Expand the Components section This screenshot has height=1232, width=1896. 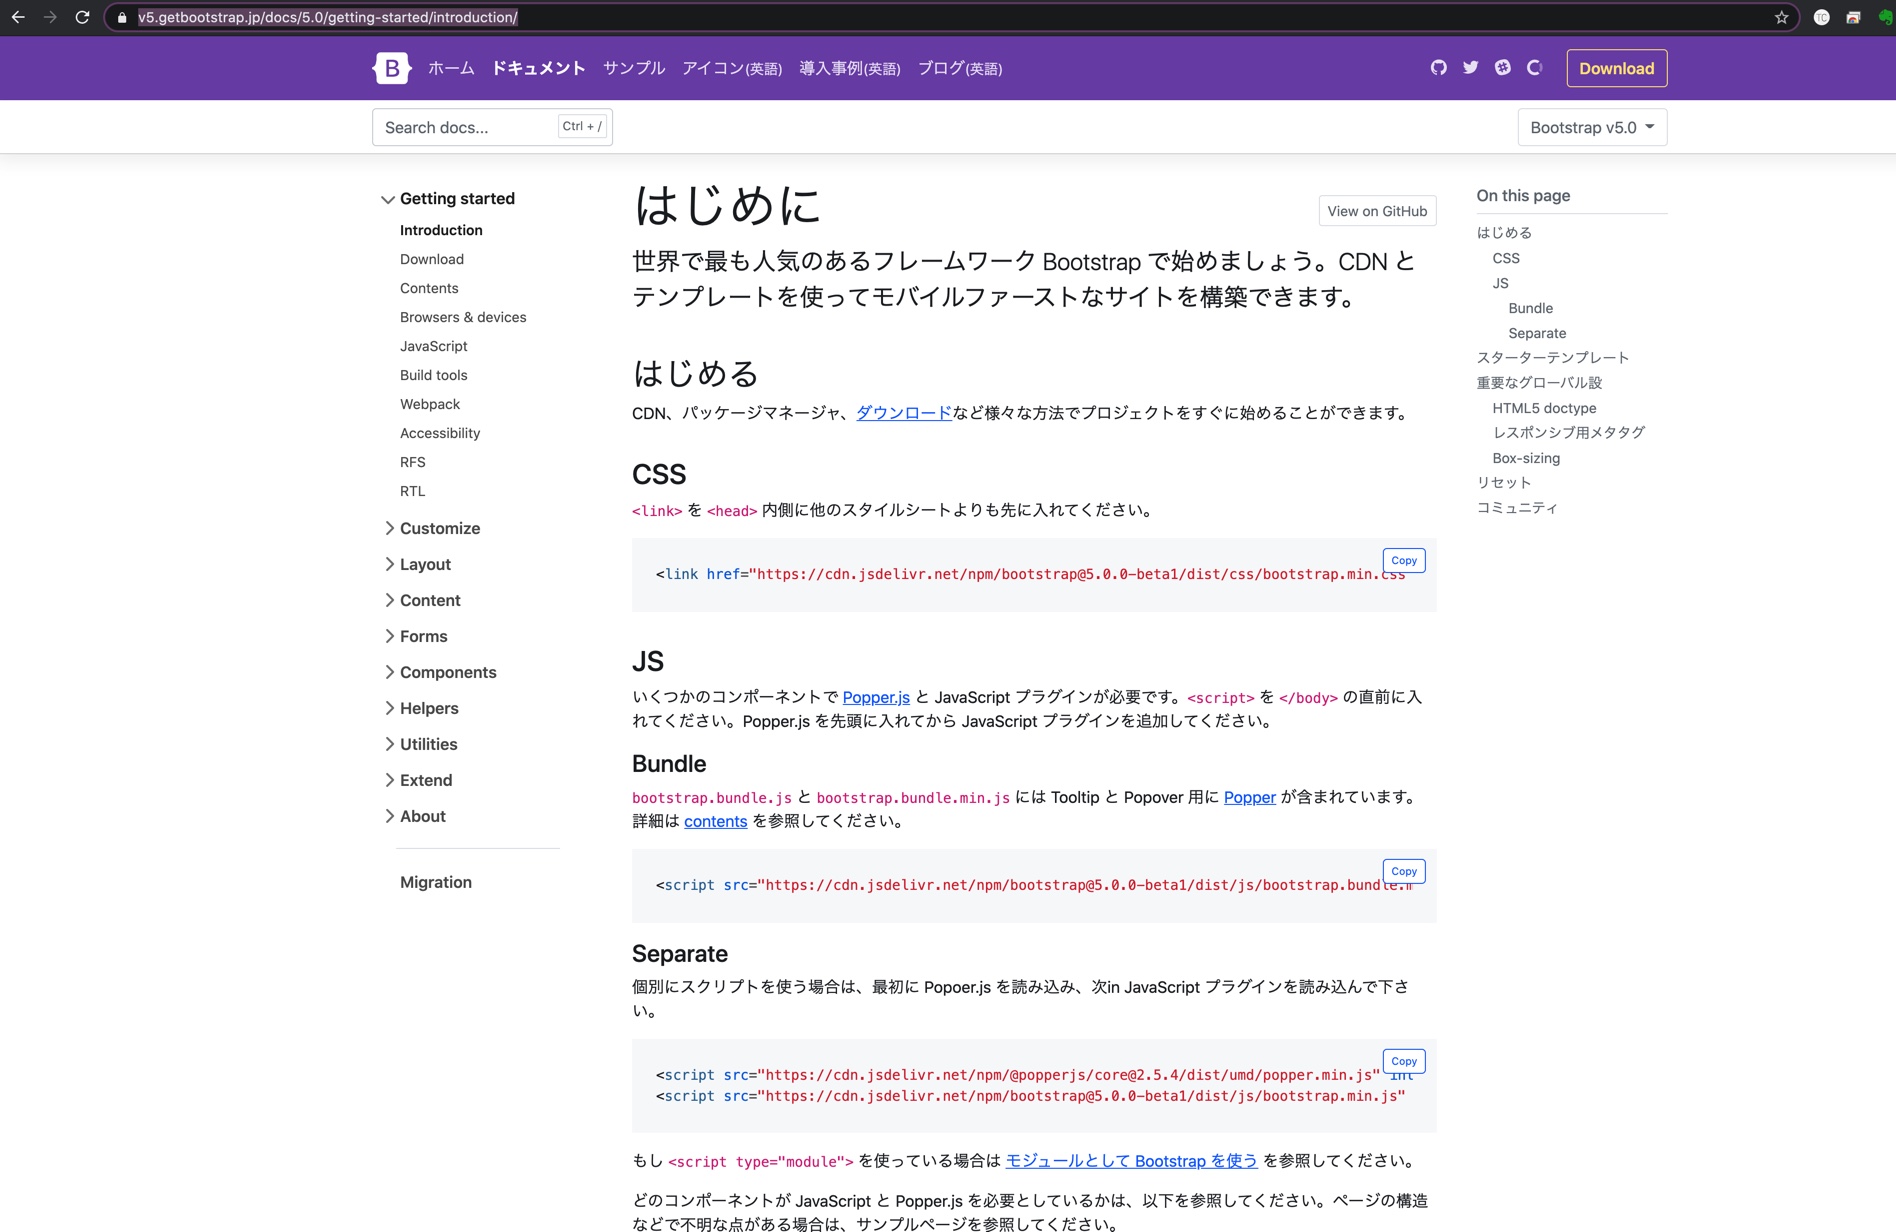pos(439,672)
